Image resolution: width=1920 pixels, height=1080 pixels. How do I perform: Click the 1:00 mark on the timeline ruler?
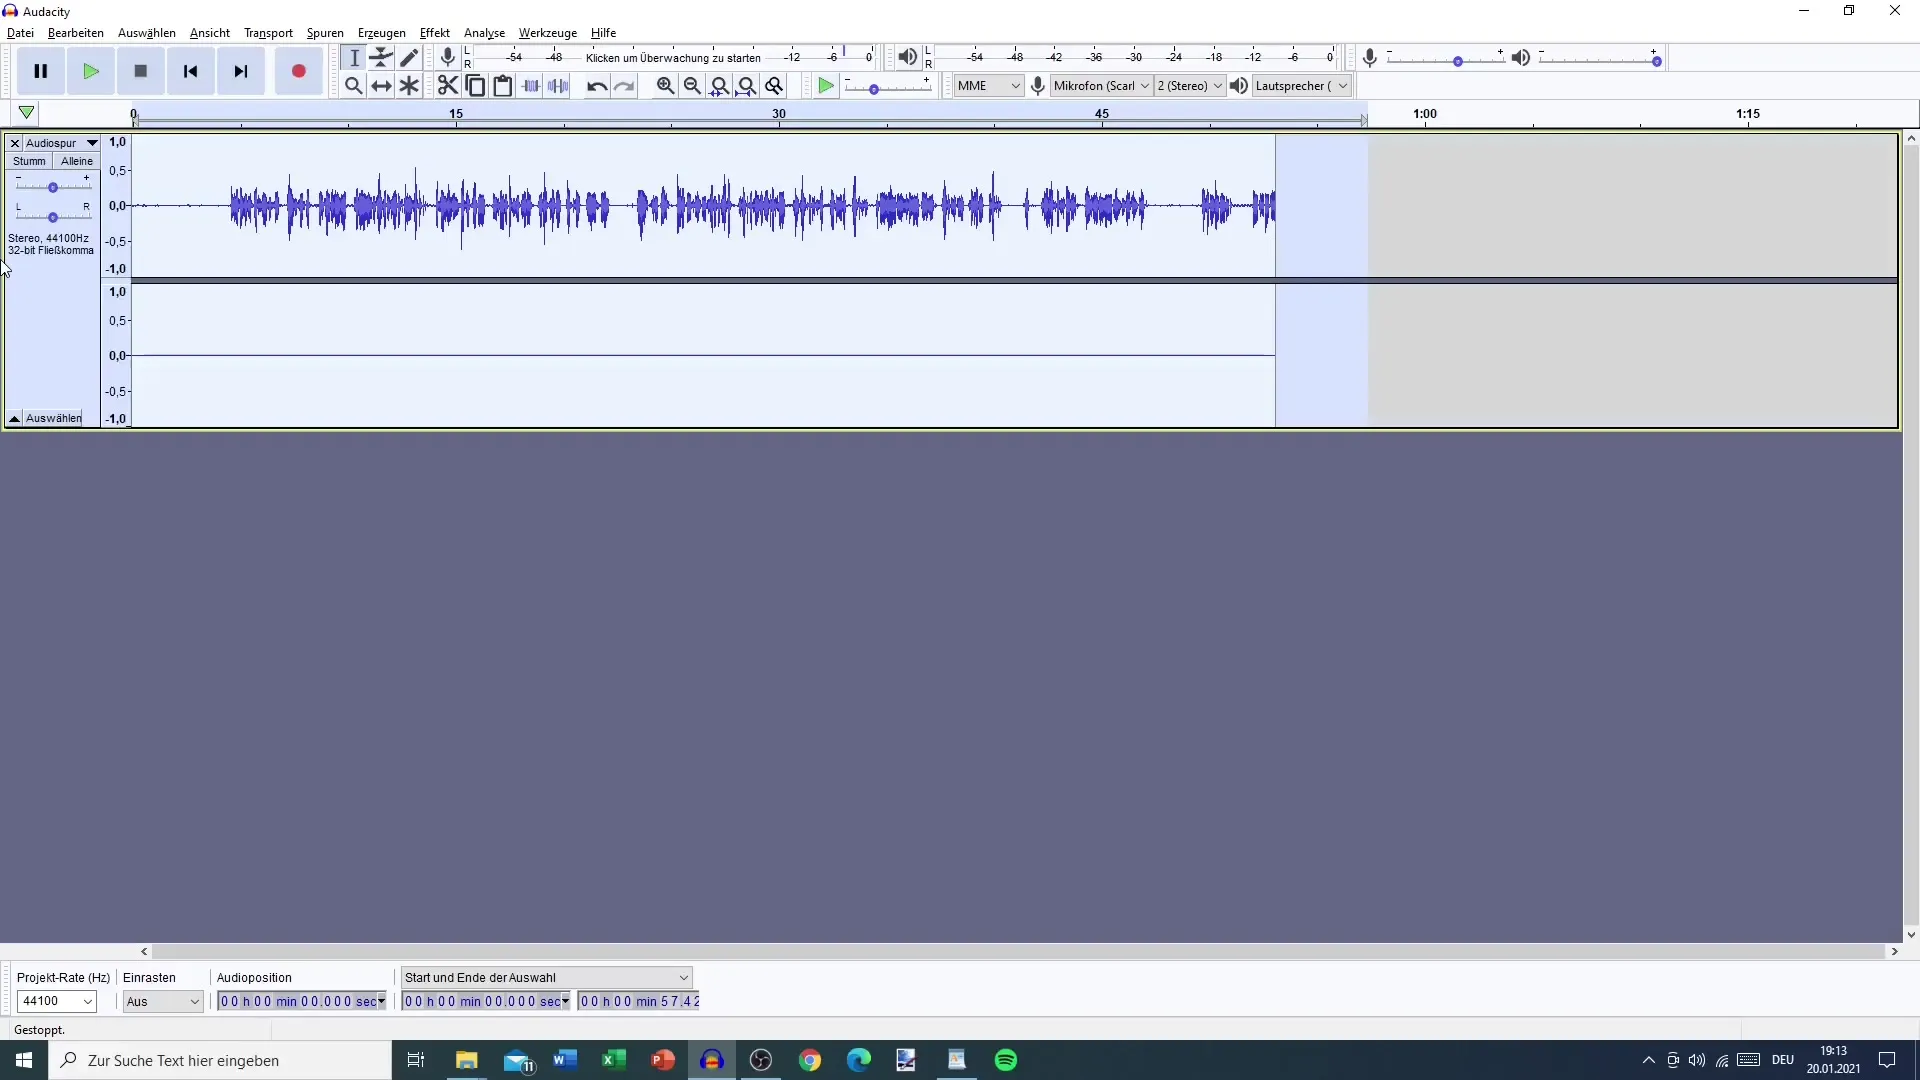click(1425, 114)
